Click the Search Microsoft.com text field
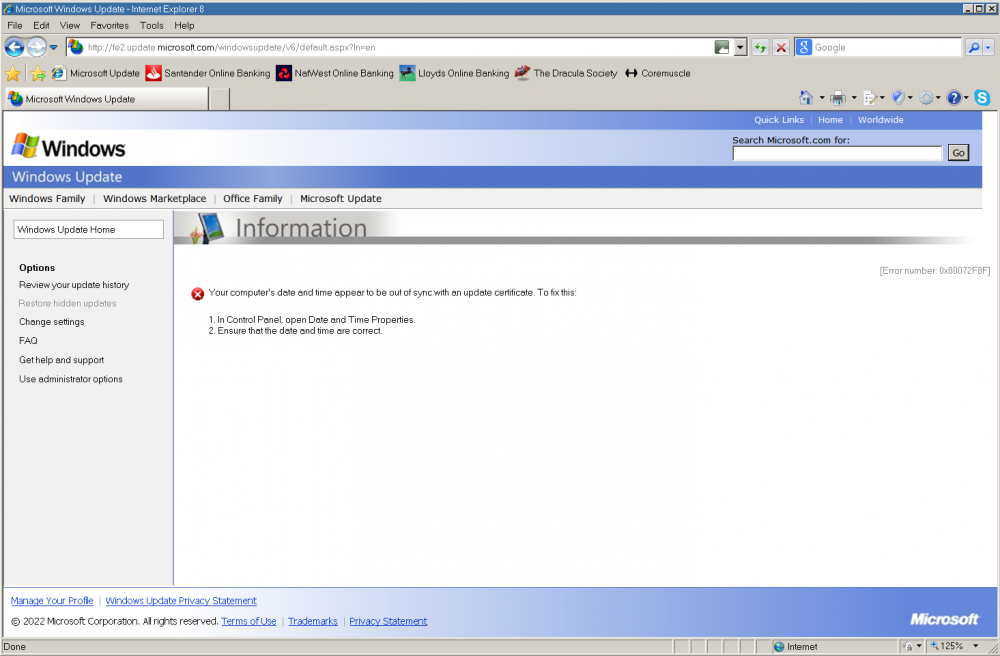Image resolution: width=1000 pixels, height=656 pixels. 837,153
